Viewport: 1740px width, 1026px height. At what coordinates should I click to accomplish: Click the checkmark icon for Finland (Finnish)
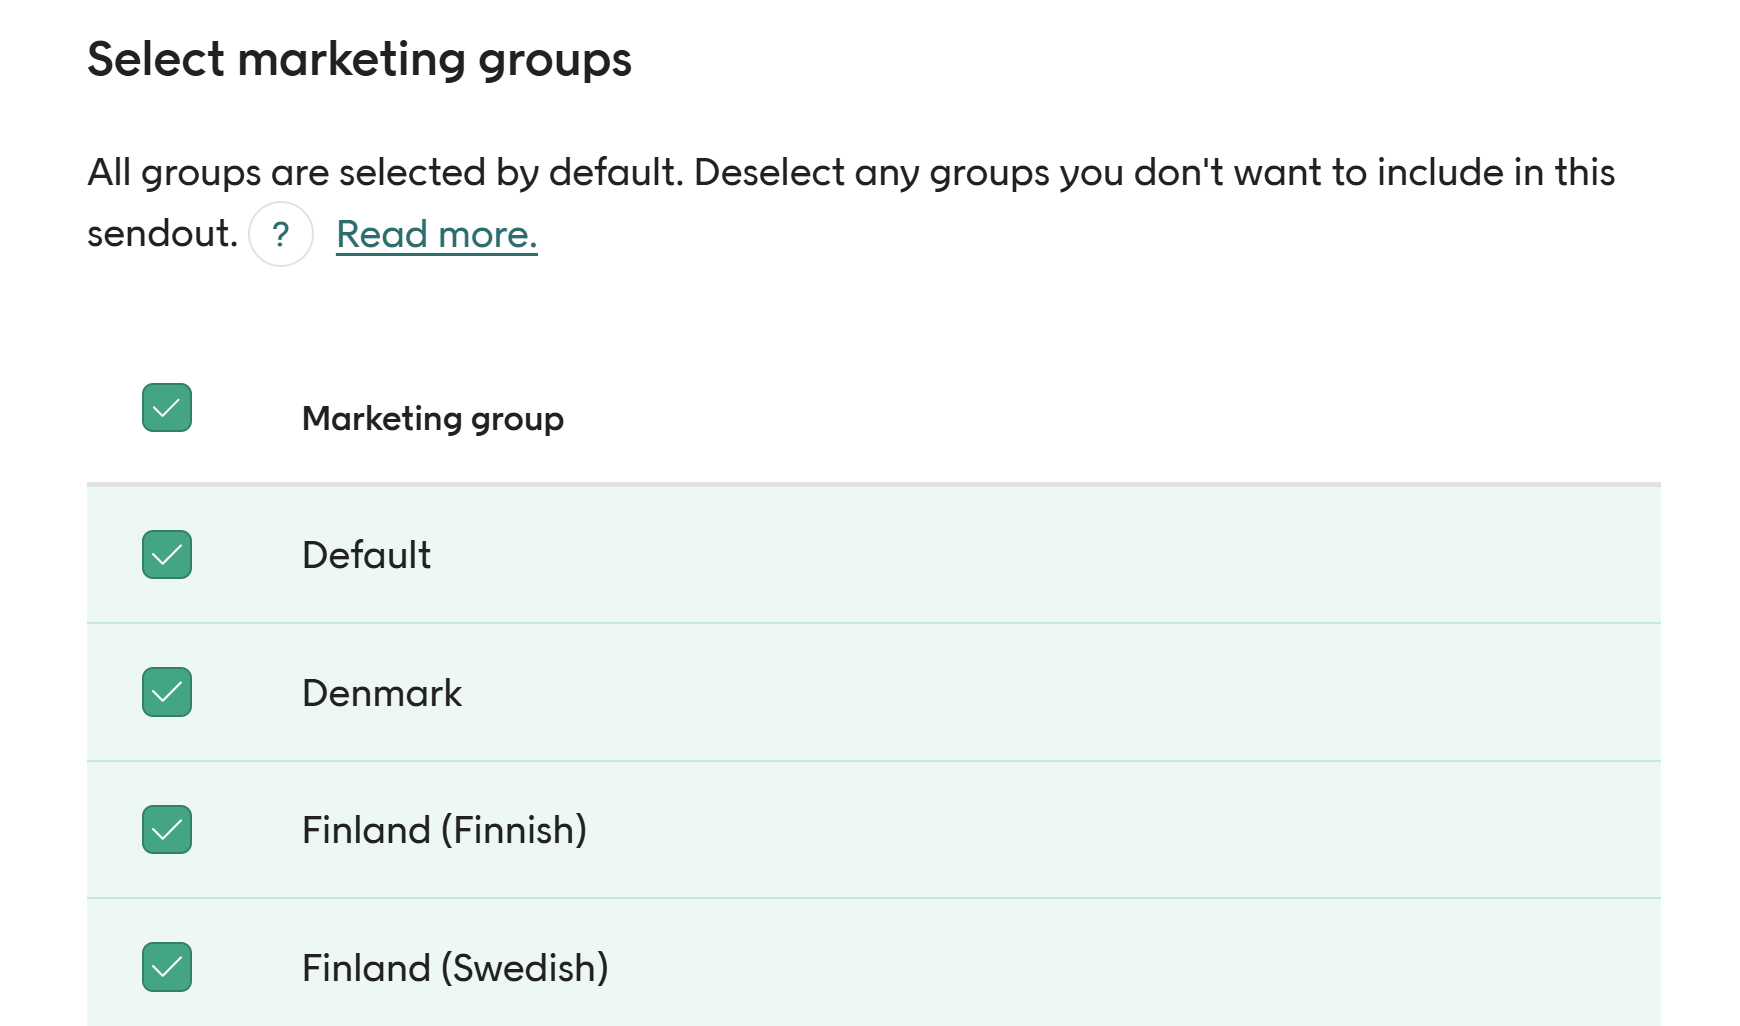tap(166, 830)
